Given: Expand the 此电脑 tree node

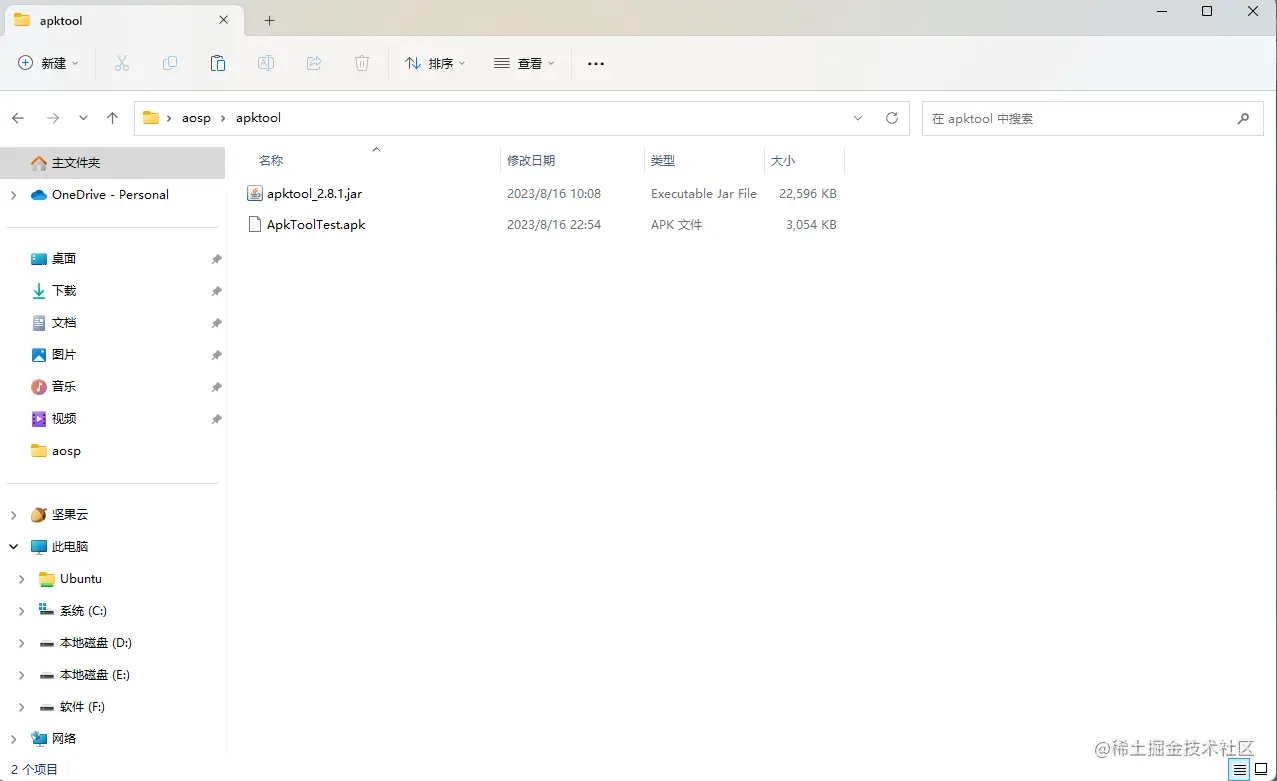Looking at the screenshot, I should click(x=13, y=546).
